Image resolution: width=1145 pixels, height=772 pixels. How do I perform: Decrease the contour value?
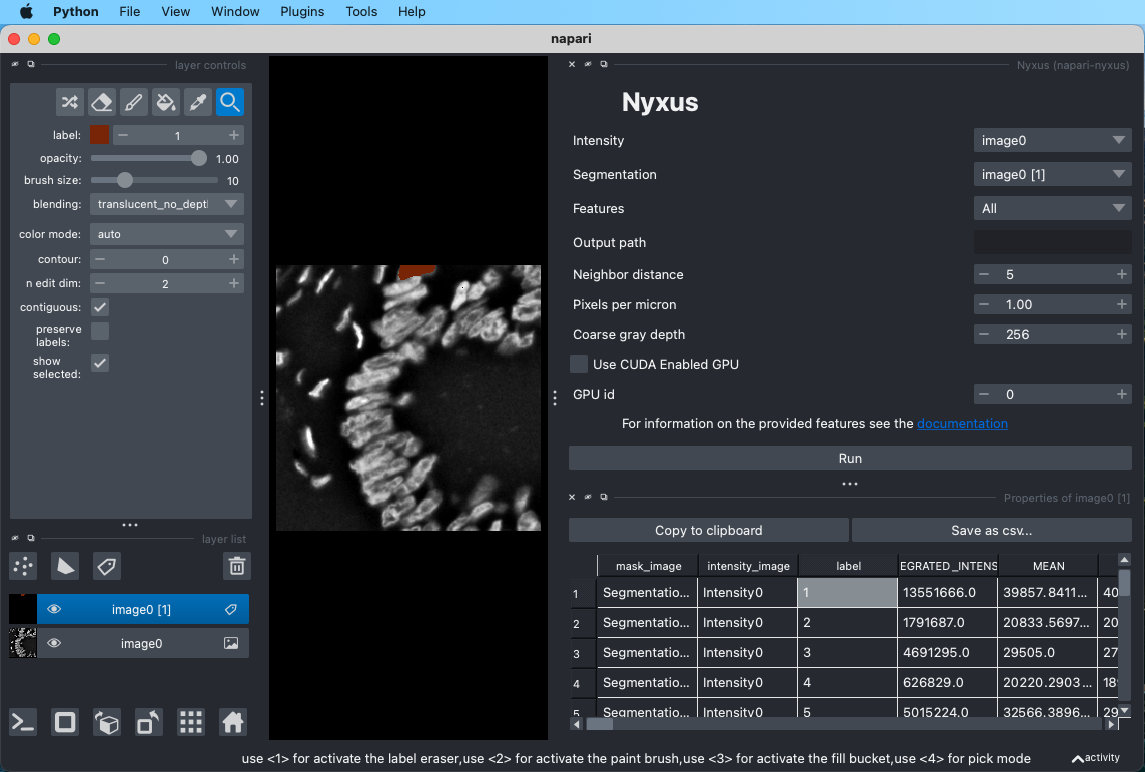[100, 259]
